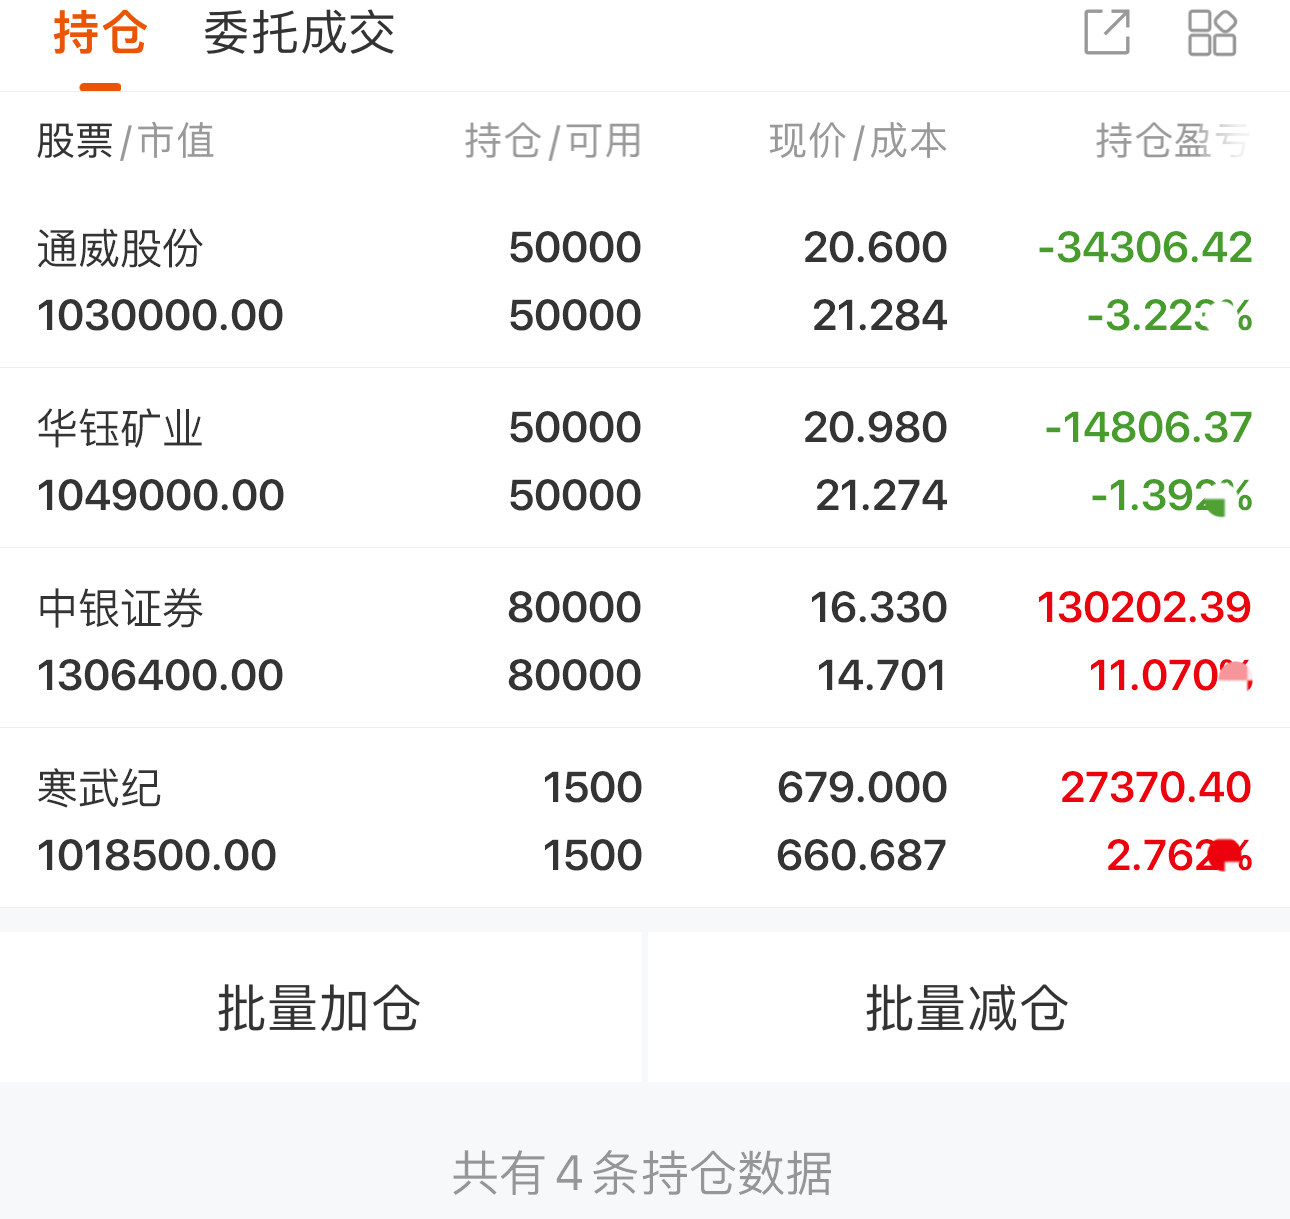This screenshot has height=1219, width=1290.
Task: Select market value 1018500.00
Action: tap(156, 856)
